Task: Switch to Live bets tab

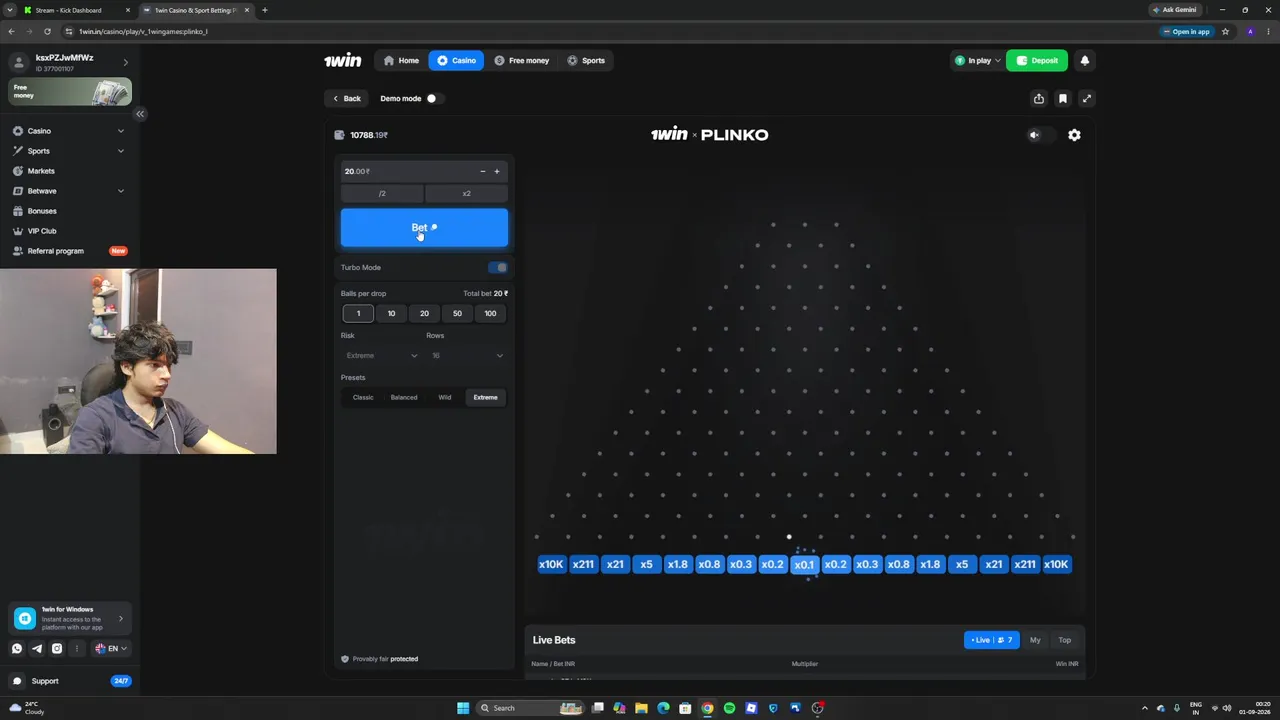Action: (x=992, y=640)
